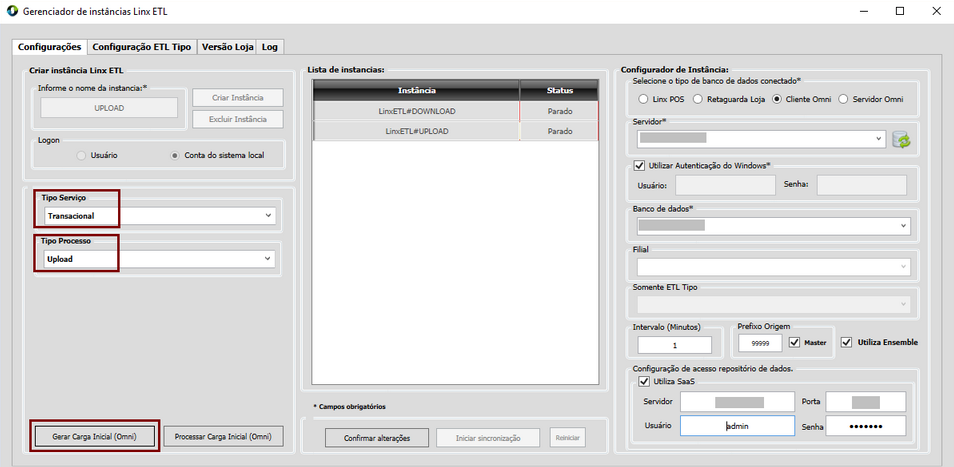Image resolution: width=954 pixels, height=467 pixels.
Task: Click the SaaS Servidor input field
Action: [737, 402]
